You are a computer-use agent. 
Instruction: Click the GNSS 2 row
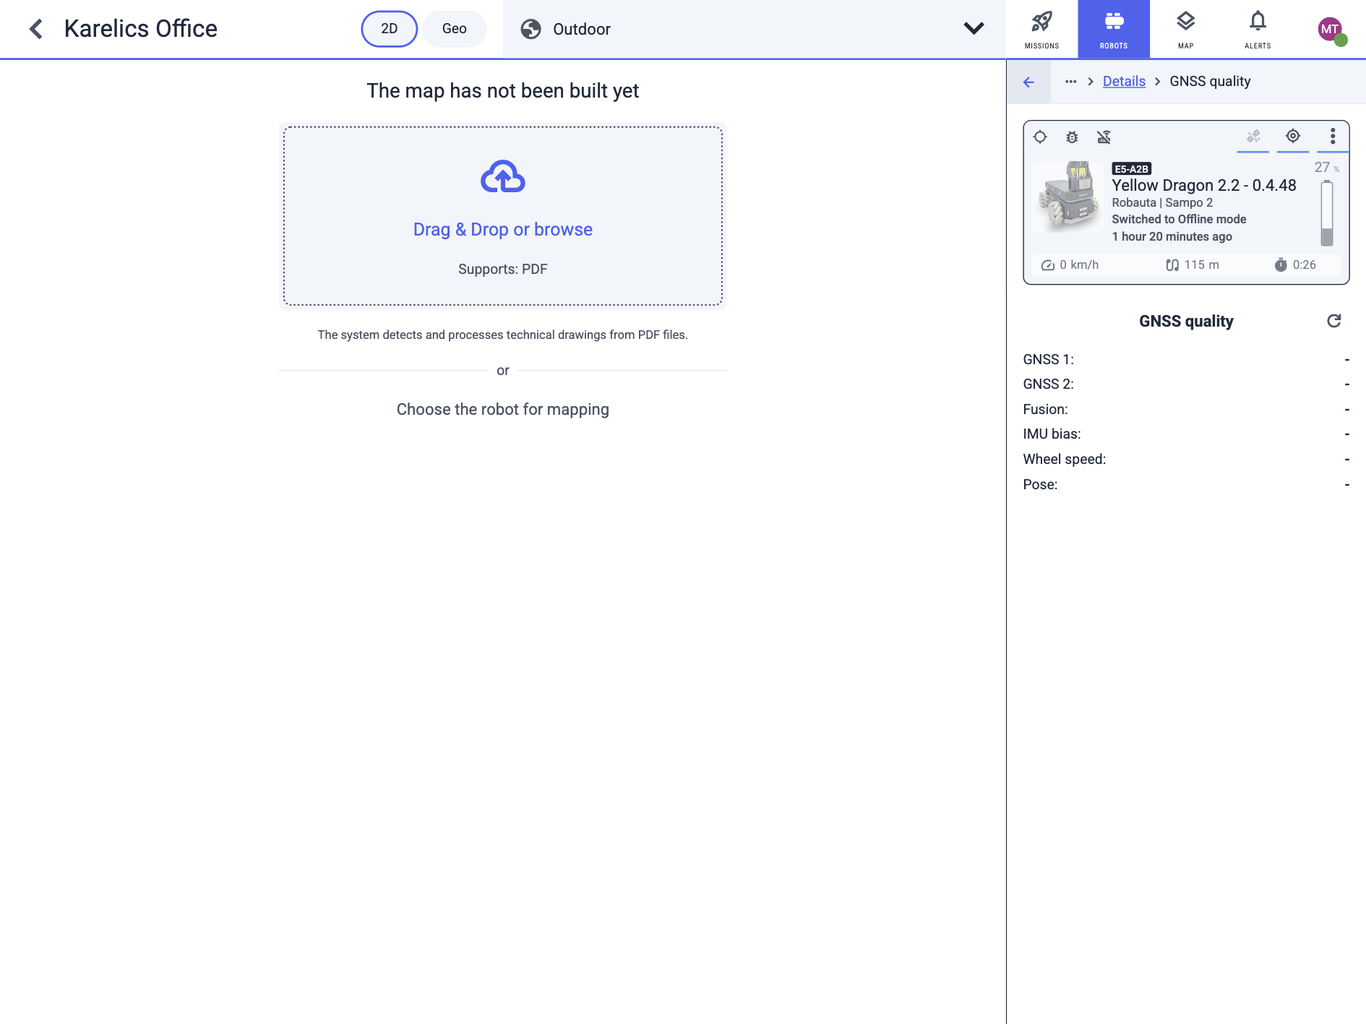(x=1186, y=384)
